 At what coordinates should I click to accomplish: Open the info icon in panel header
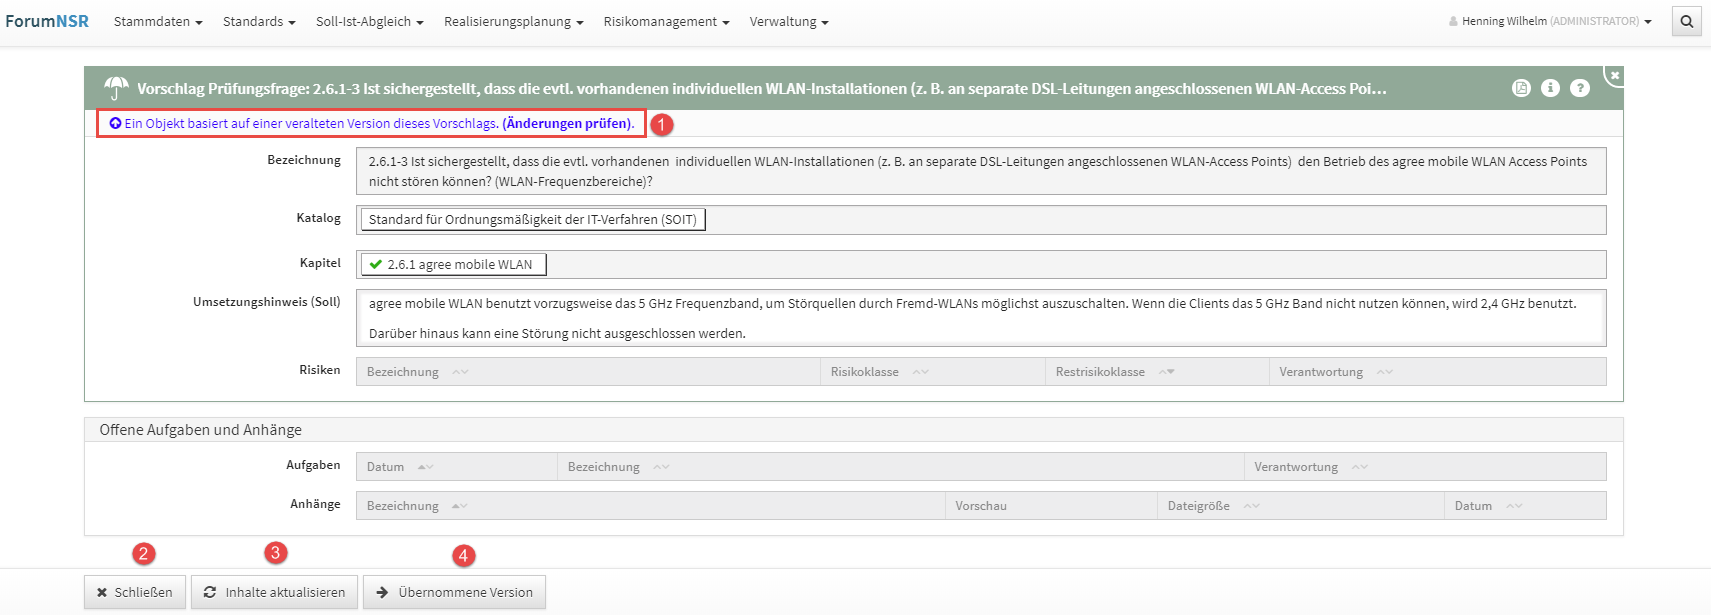1550,88
